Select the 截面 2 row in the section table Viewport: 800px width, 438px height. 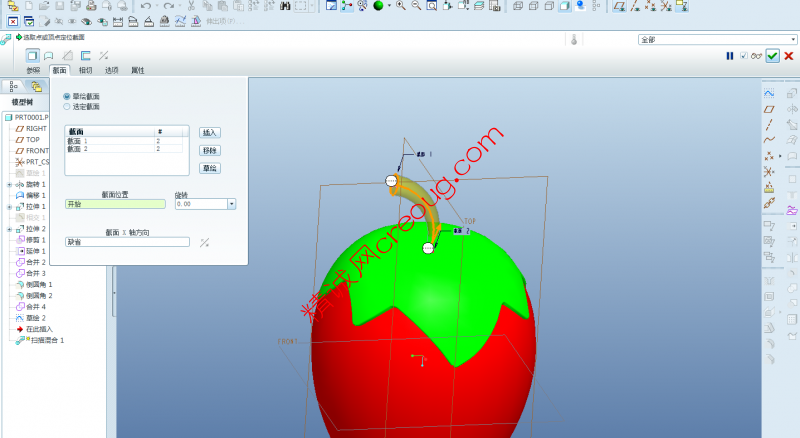click(x=124, y=149)
